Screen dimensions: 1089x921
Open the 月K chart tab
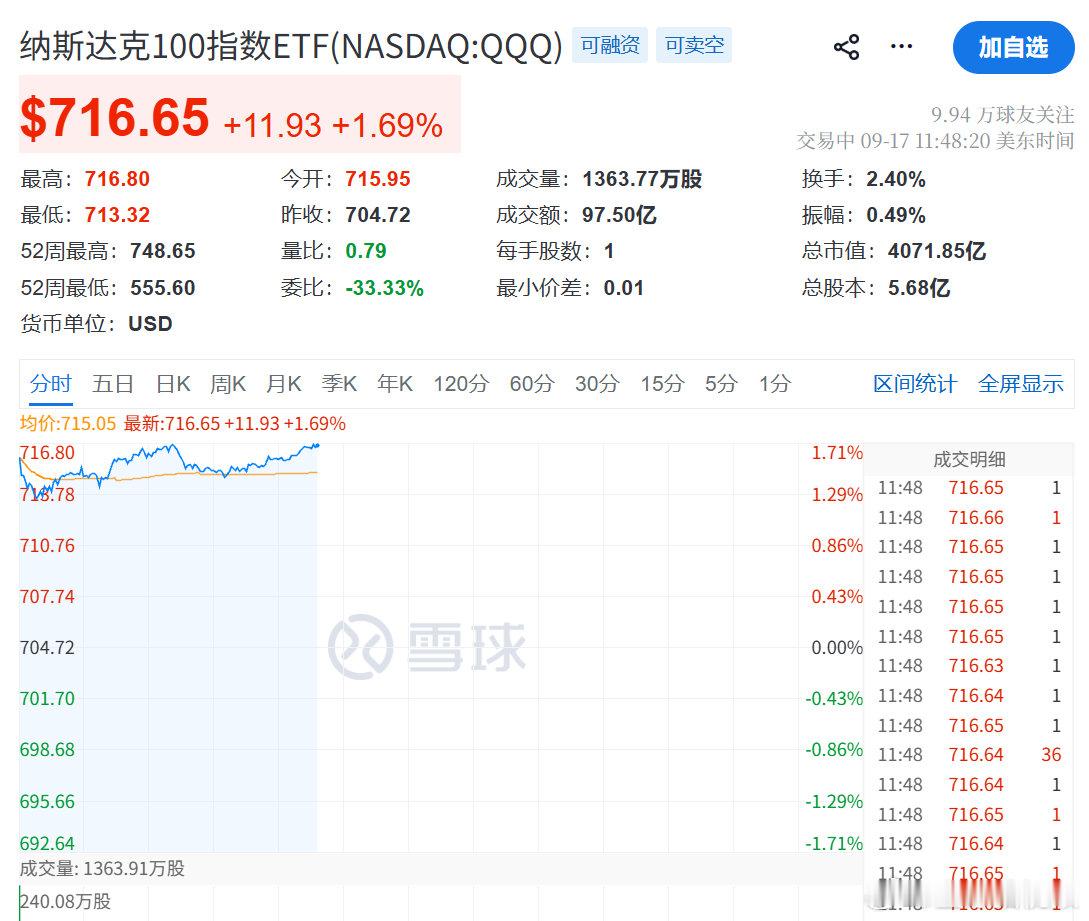coord(283,383)
